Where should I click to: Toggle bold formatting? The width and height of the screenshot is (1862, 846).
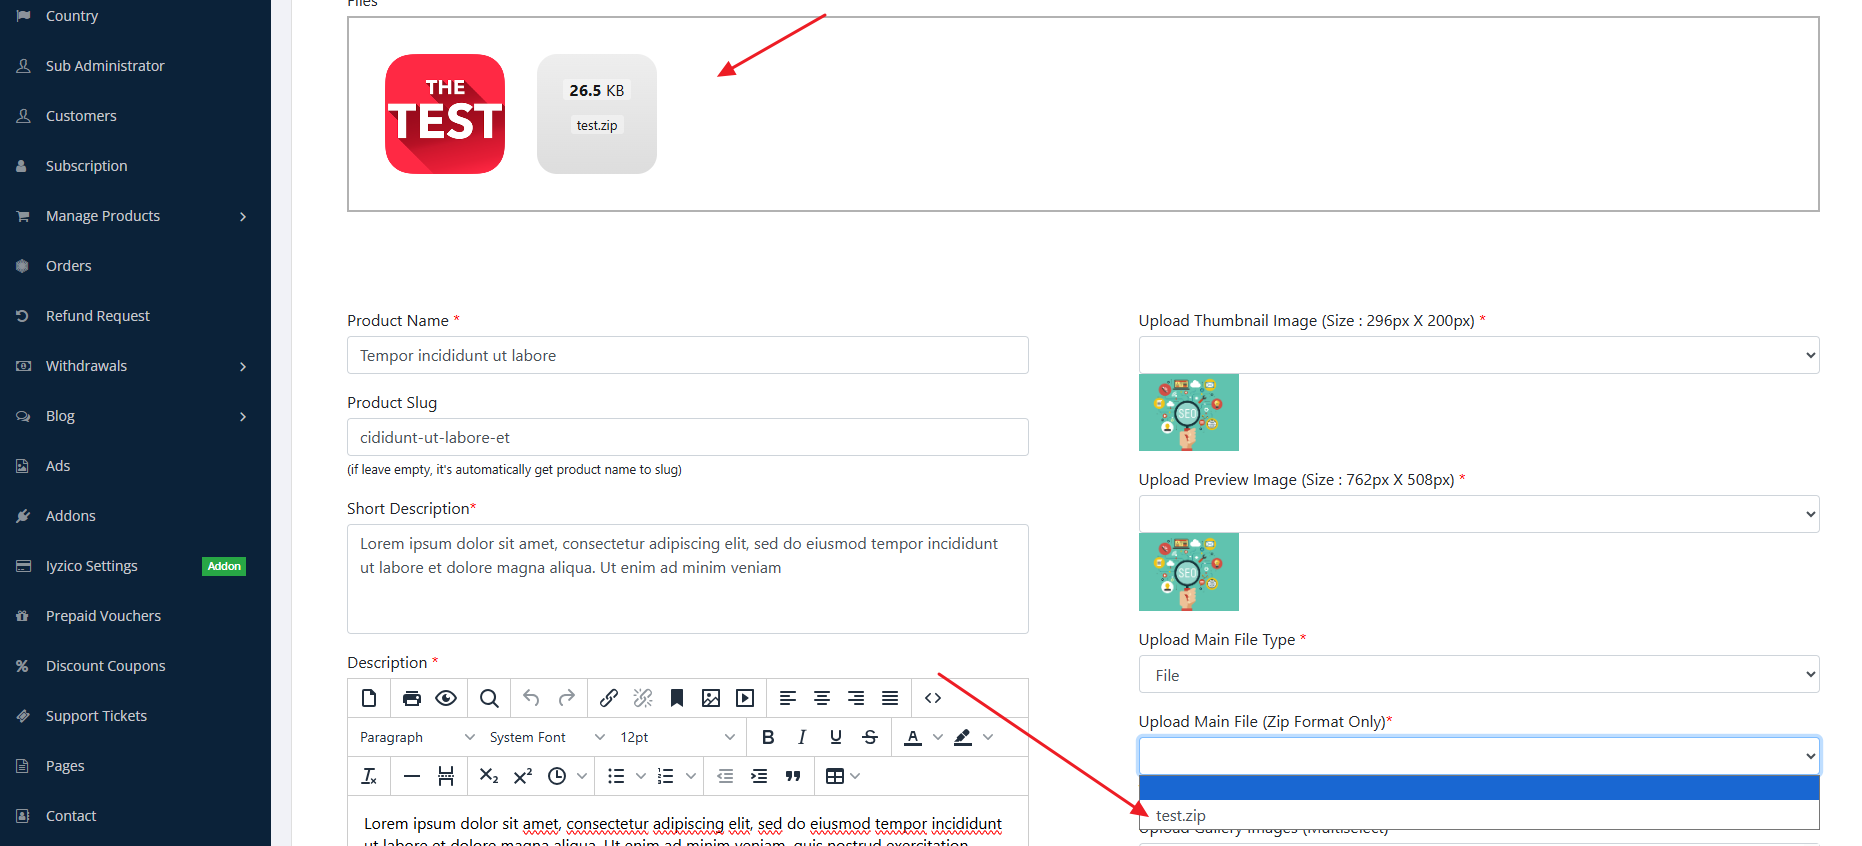pos(768,737)
